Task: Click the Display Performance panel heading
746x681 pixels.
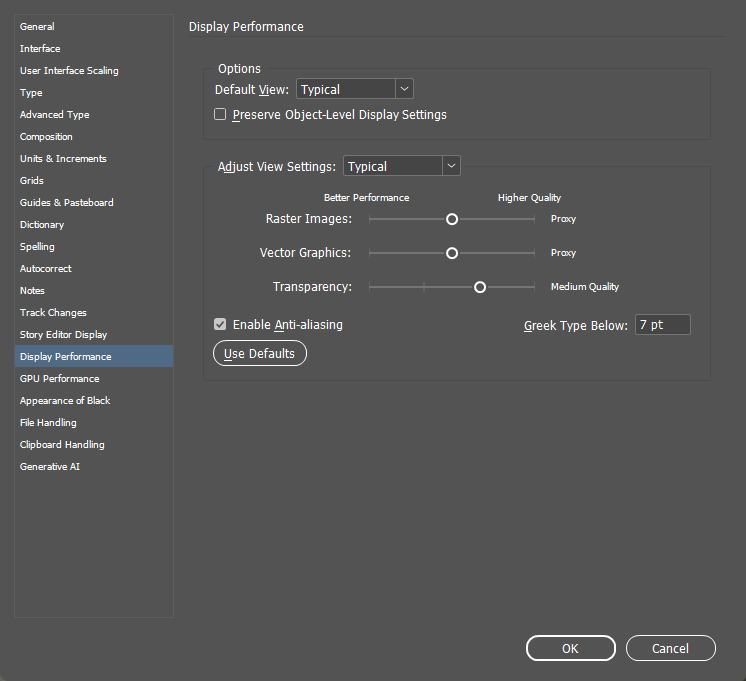Action: point(246,27)
